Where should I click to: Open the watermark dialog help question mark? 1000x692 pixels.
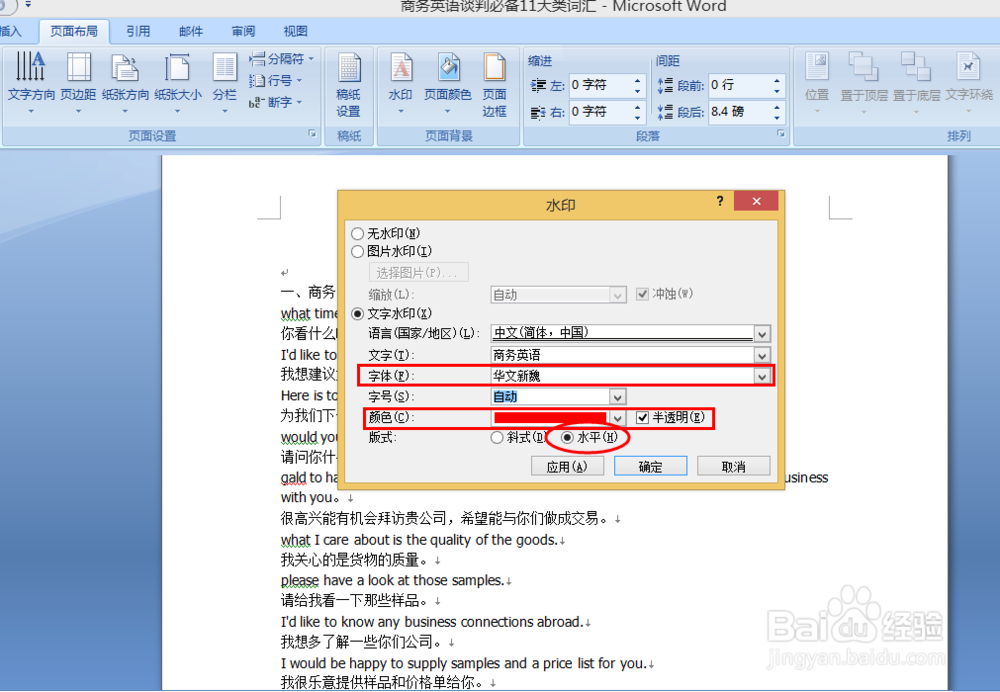coord(720,201)
